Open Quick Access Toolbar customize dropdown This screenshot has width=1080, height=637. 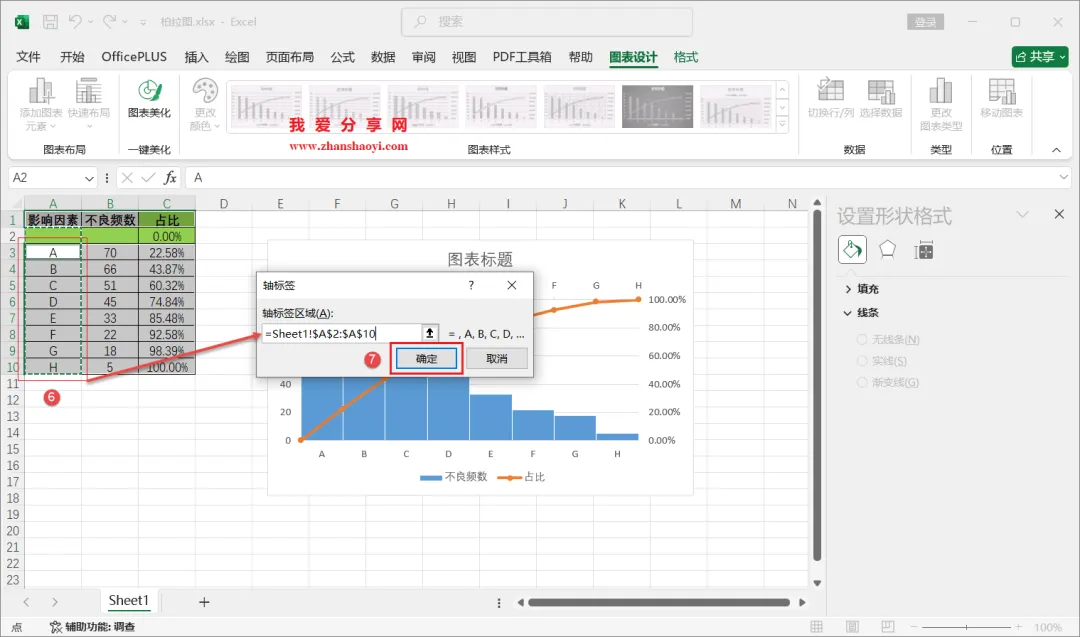tap(143, 23)
